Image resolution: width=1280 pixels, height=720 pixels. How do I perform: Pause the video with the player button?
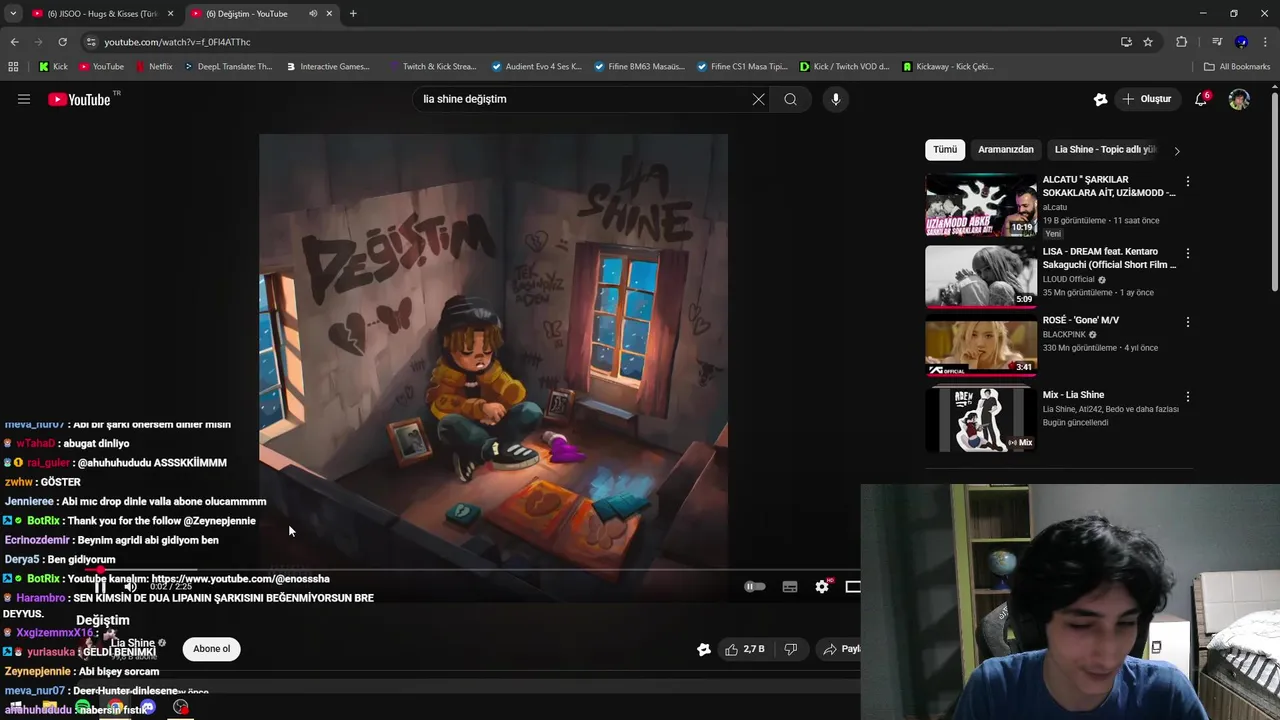(x=100, y=587)
